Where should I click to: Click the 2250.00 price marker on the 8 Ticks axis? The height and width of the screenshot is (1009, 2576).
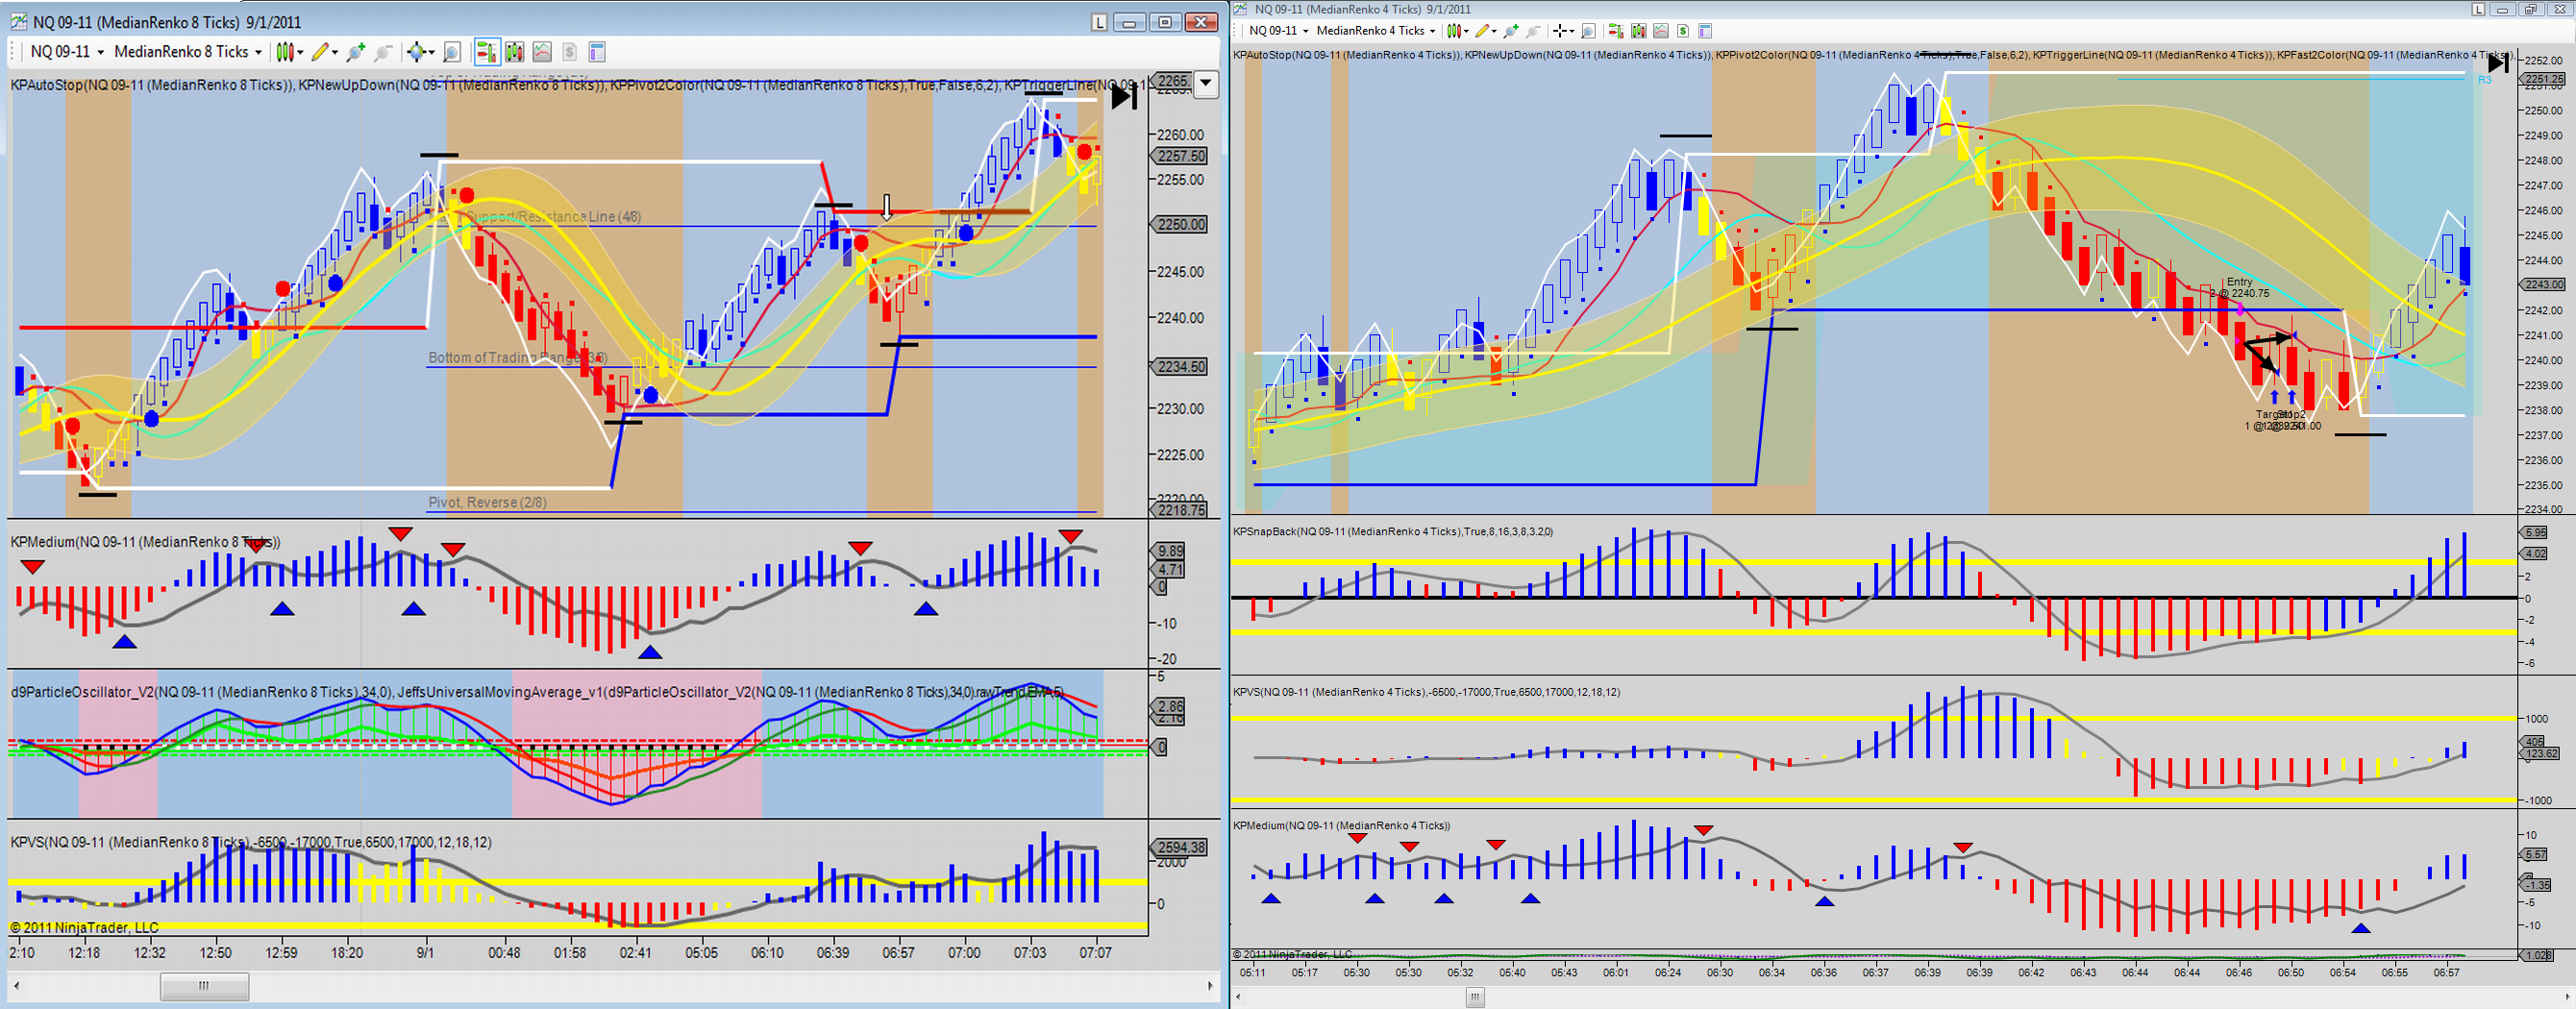tap(1181, 224)
